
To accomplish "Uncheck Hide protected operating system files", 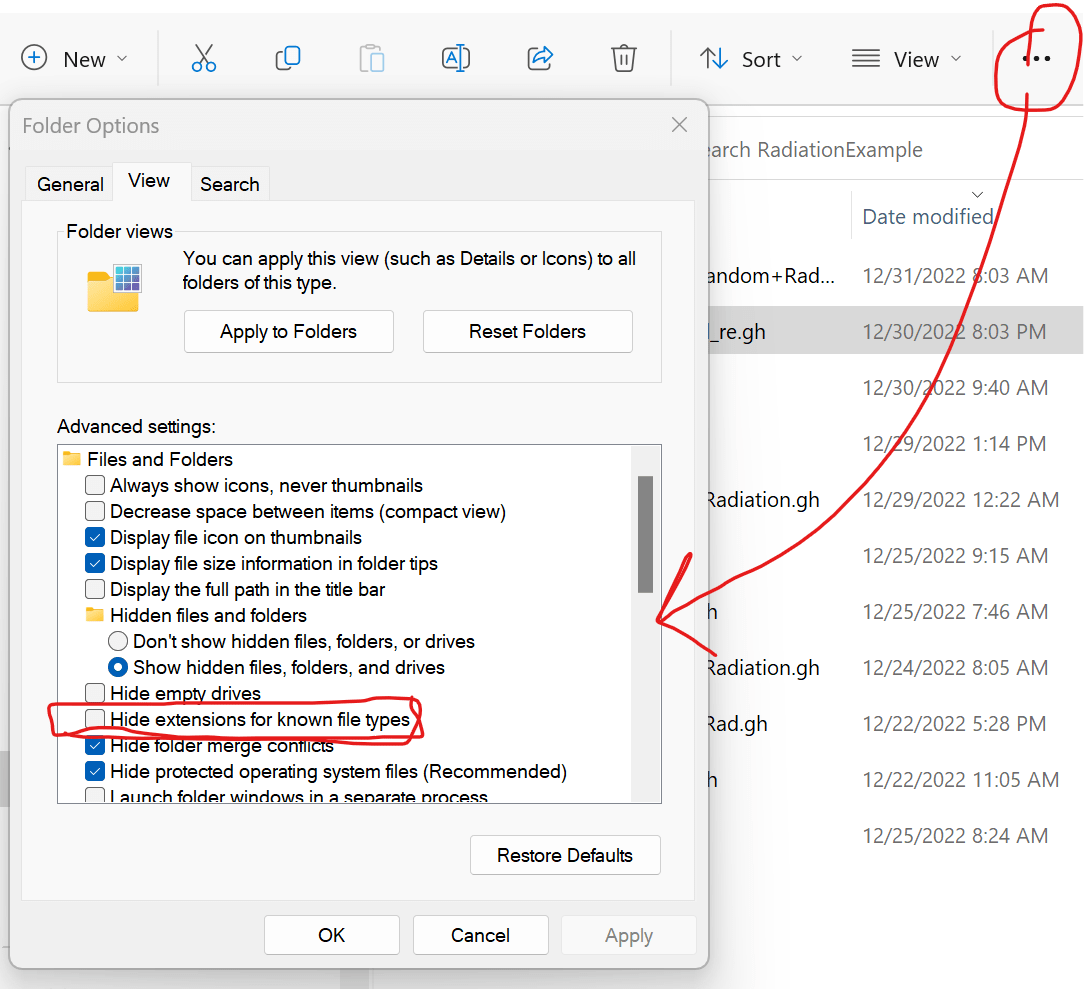I will tap(95, 771).
